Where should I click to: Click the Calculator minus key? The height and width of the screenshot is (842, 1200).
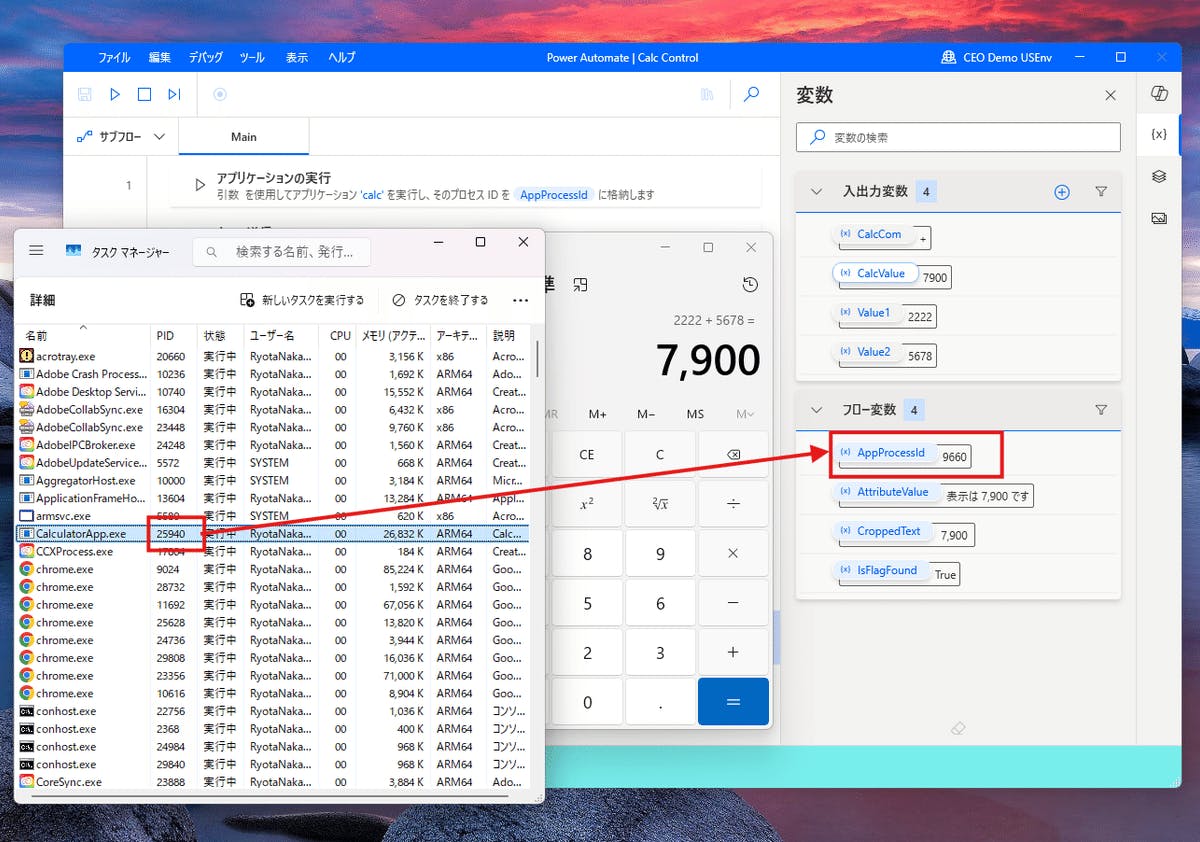pos(733,603)
